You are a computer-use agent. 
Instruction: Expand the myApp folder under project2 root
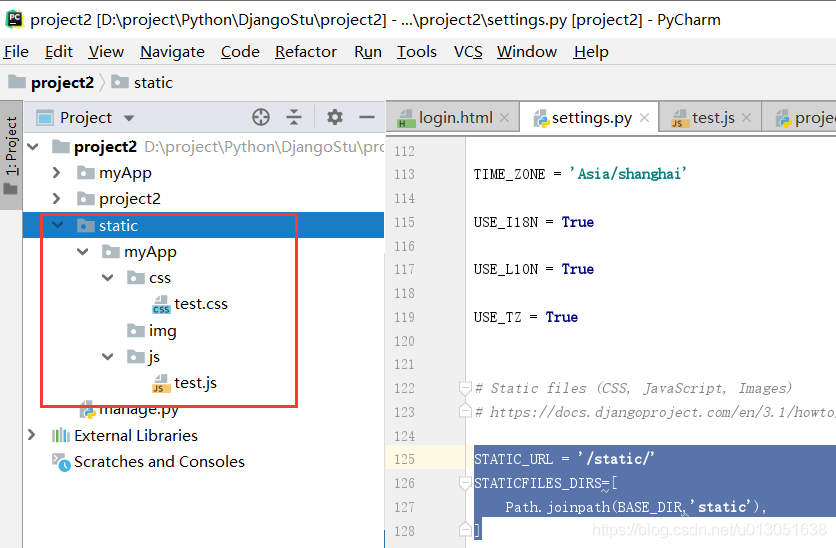(57, 173)
